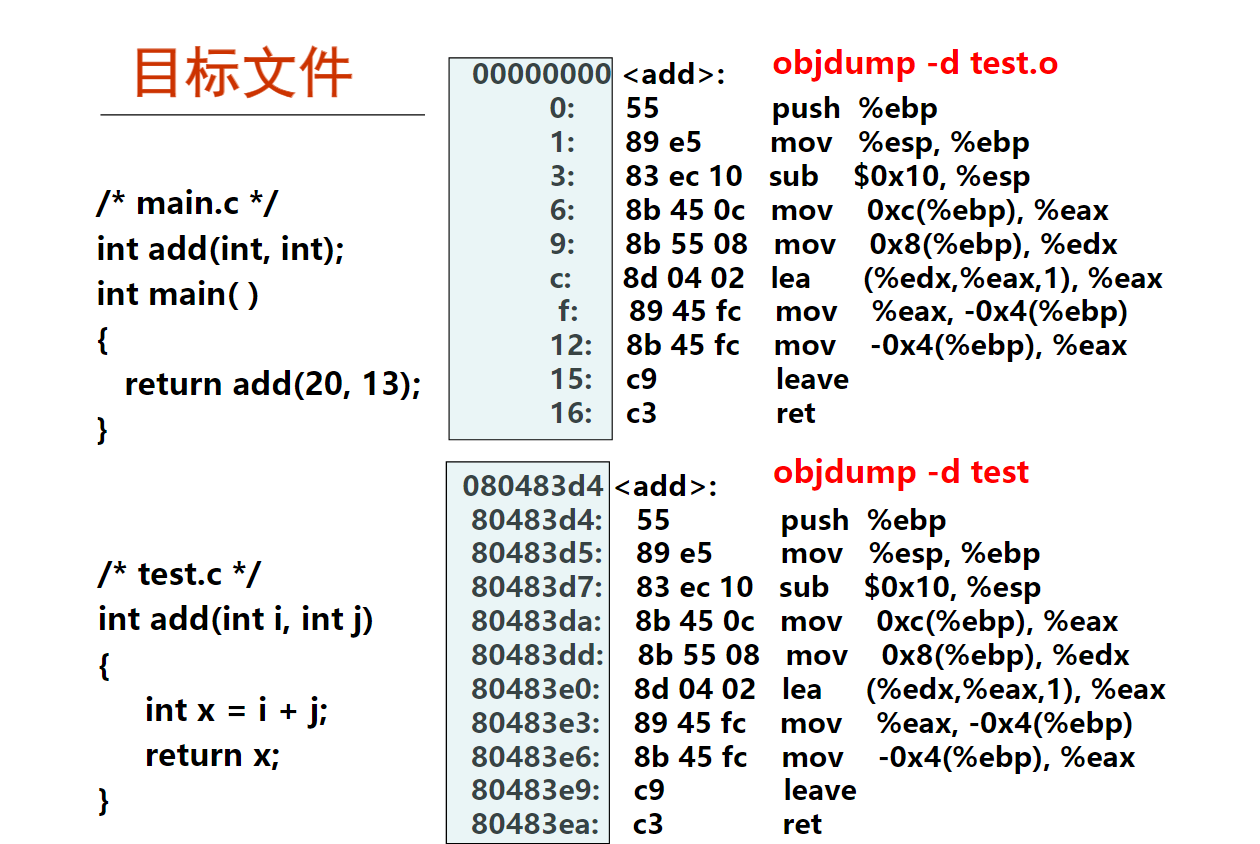Click the address "80483e0:"
The height and width of the screenshot is (844, 1260).
pos(537,689)
